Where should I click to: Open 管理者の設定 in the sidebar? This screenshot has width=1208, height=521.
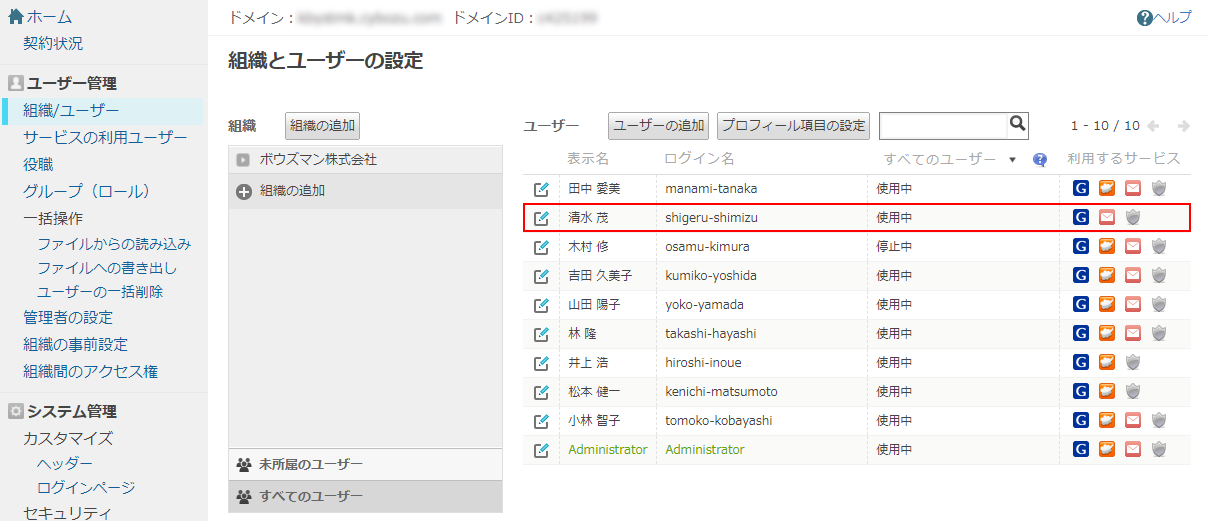[x=68, y=317]
